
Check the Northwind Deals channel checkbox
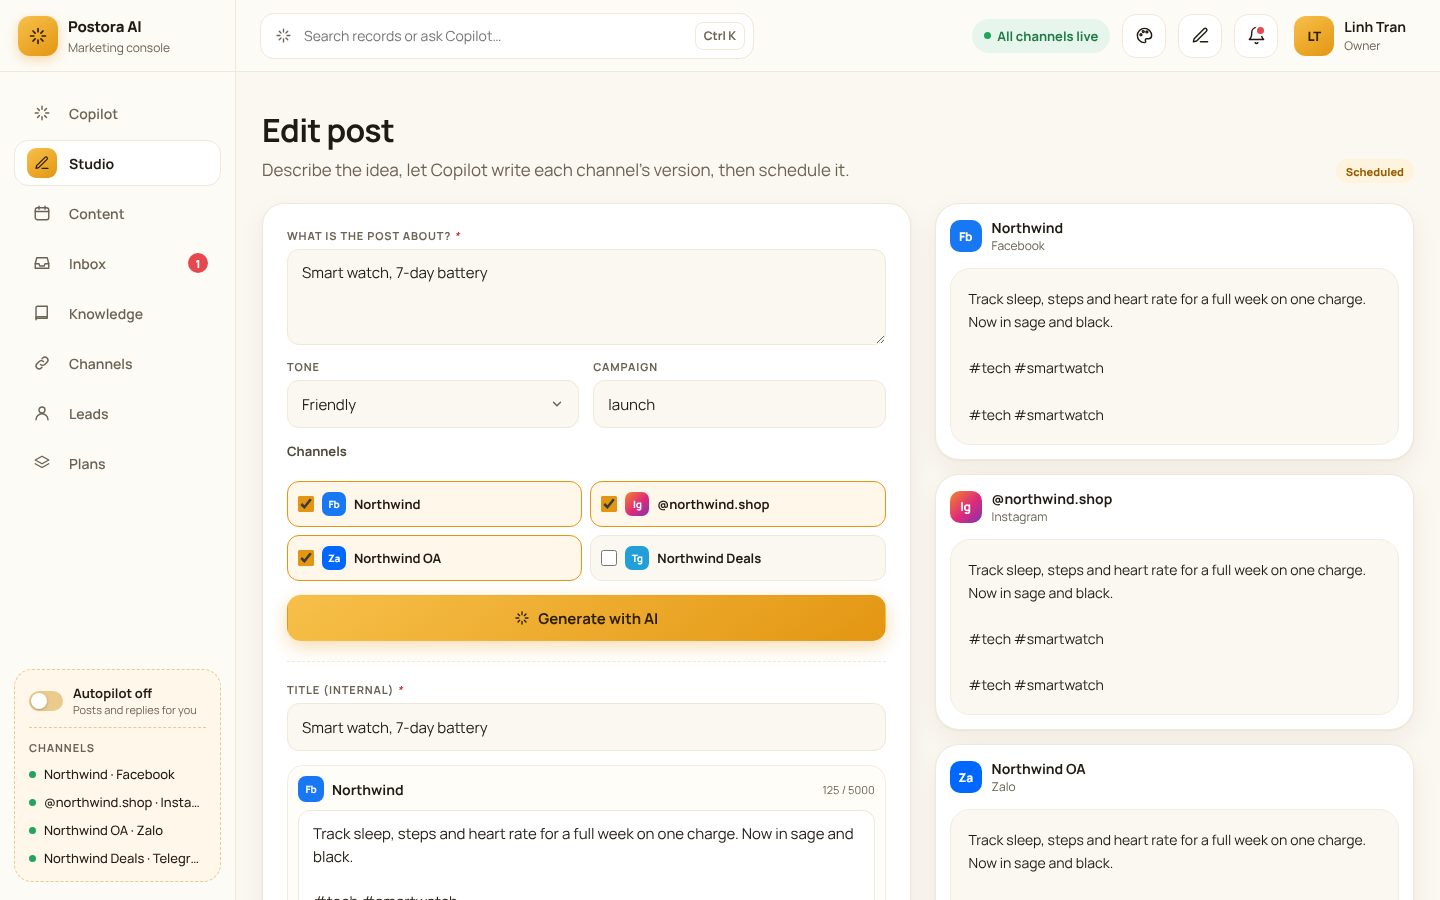(x=609, y=558)
